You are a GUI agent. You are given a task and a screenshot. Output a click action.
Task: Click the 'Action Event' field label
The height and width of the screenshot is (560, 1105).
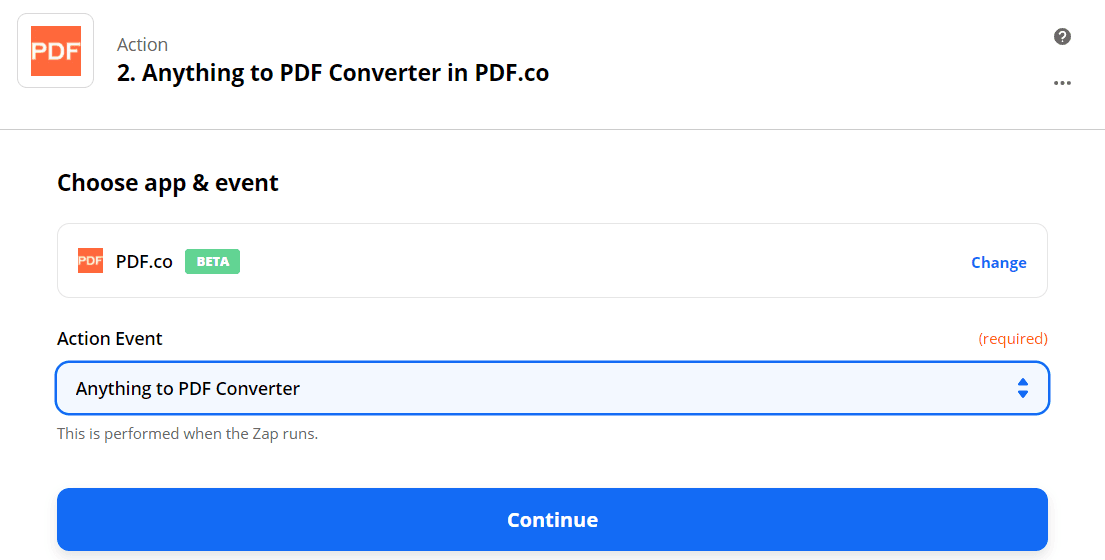click(110, 338)
